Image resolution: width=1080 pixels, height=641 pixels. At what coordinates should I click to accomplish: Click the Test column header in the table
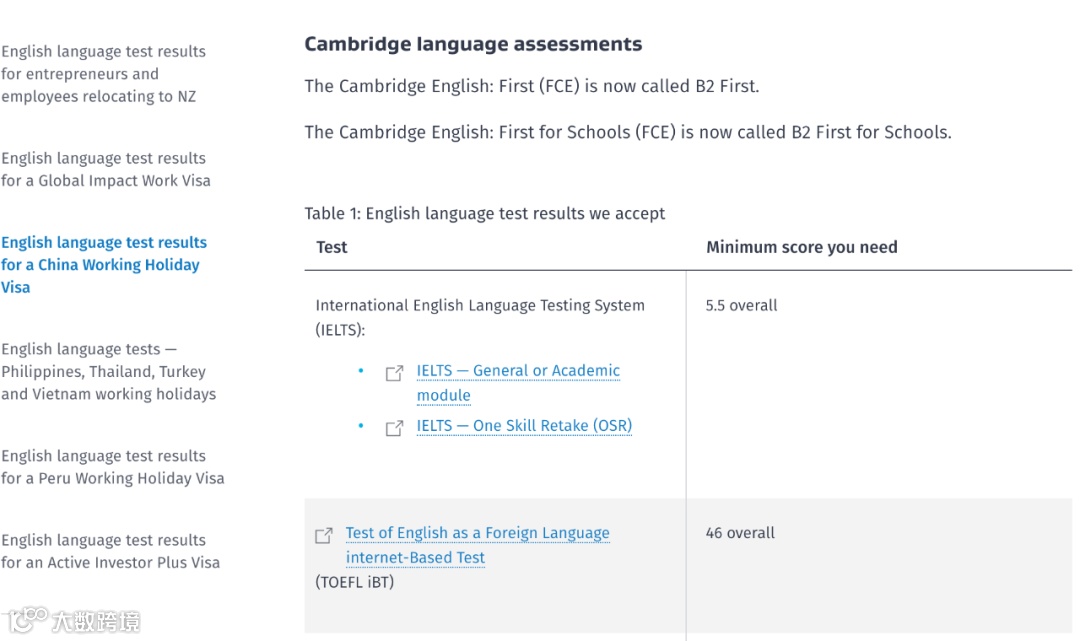[332, 248]
